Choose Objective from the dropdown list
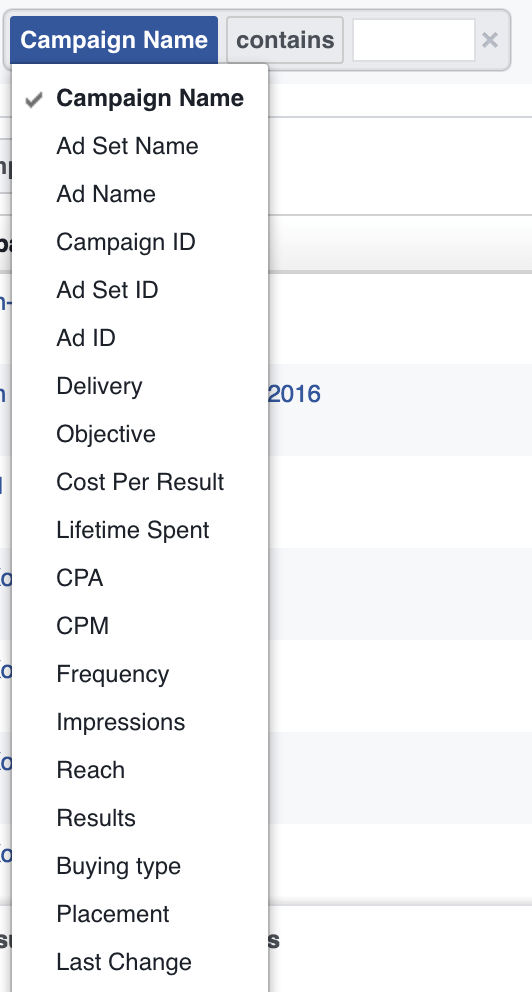This screenshot has width=532, height=992. point(140,434)
